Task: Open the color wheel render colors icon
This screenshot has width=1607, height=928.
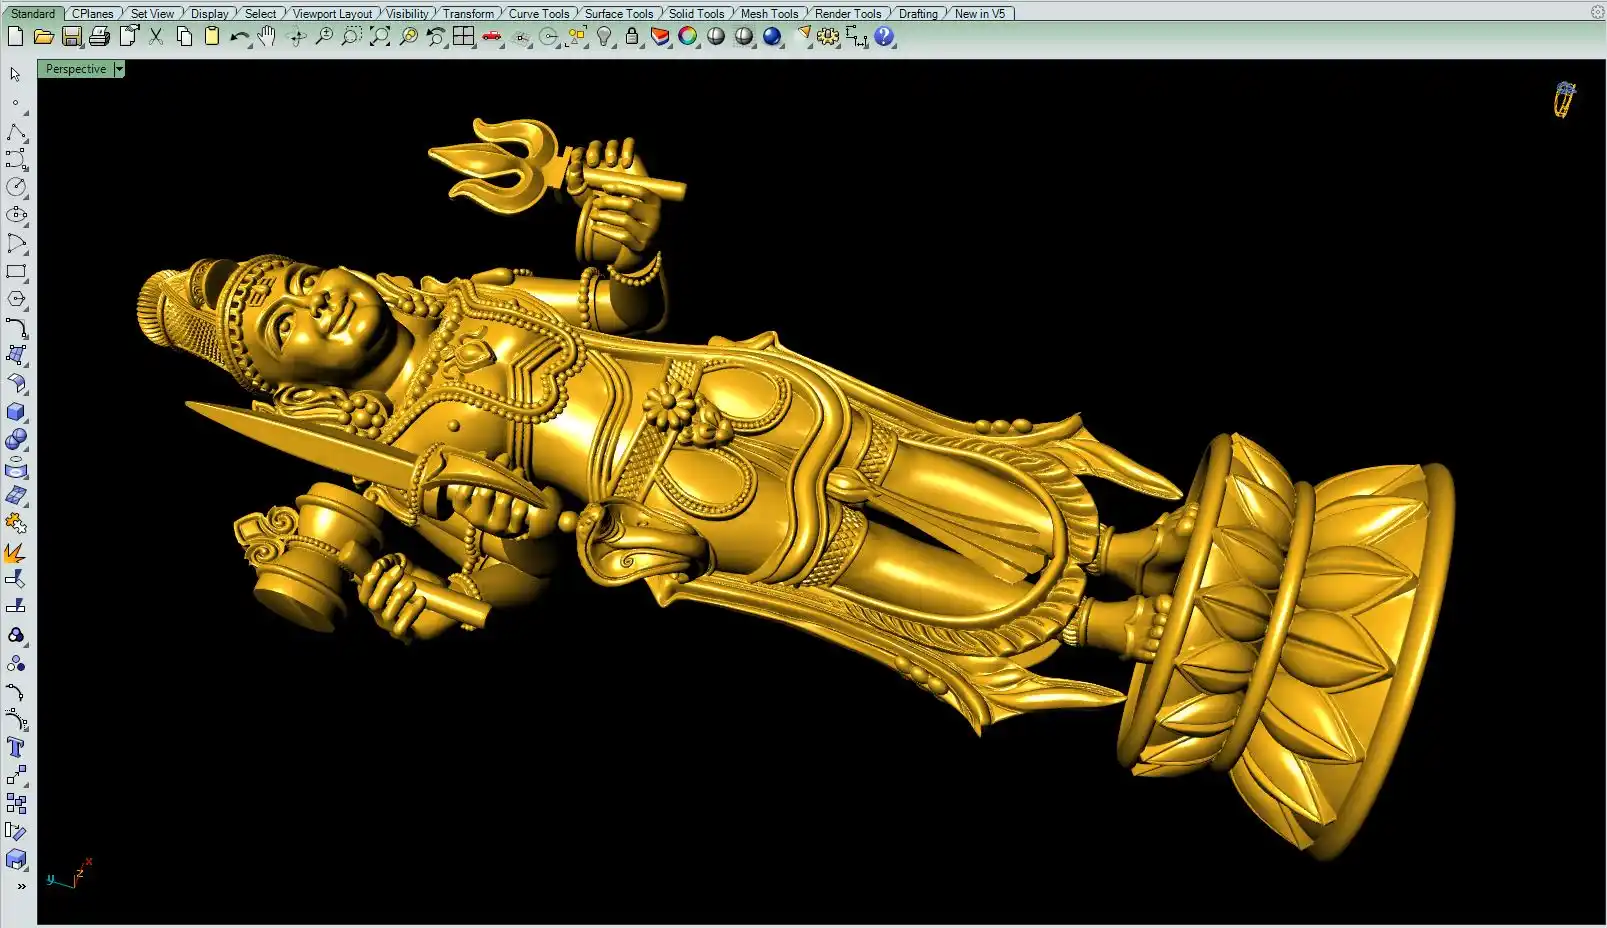Action: pos(688,37)
